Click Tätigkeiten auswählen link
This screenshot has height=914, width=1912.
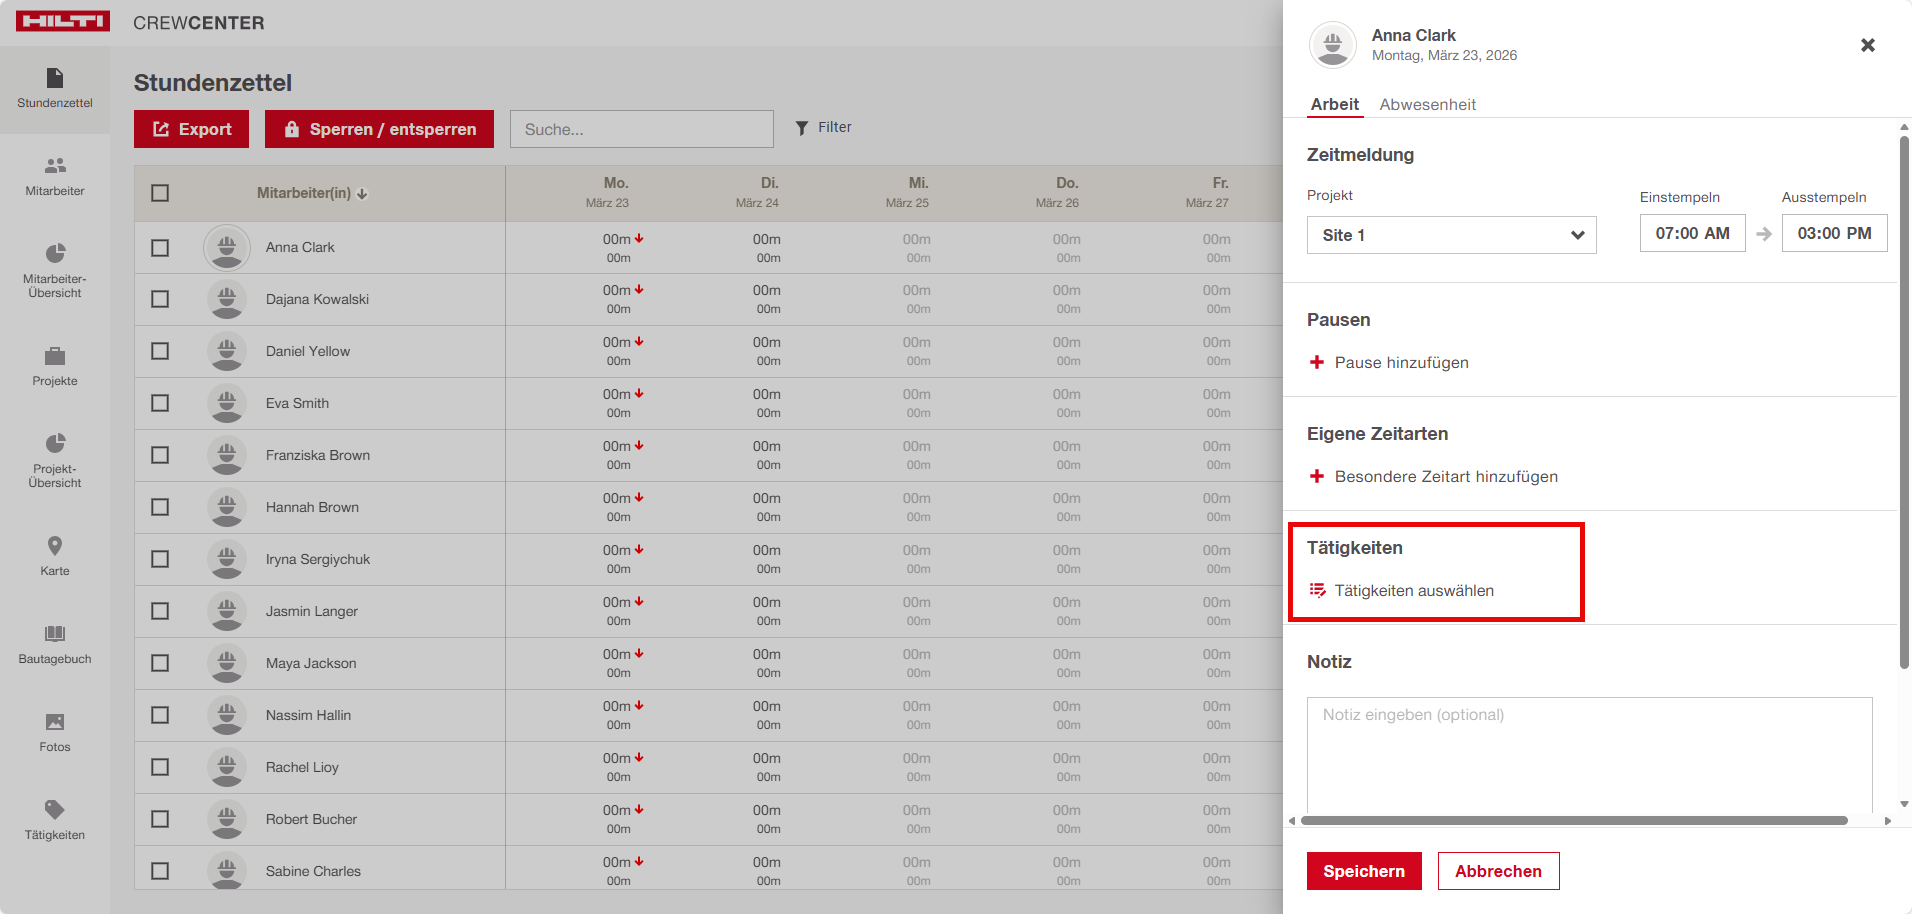coord(1413,591)
